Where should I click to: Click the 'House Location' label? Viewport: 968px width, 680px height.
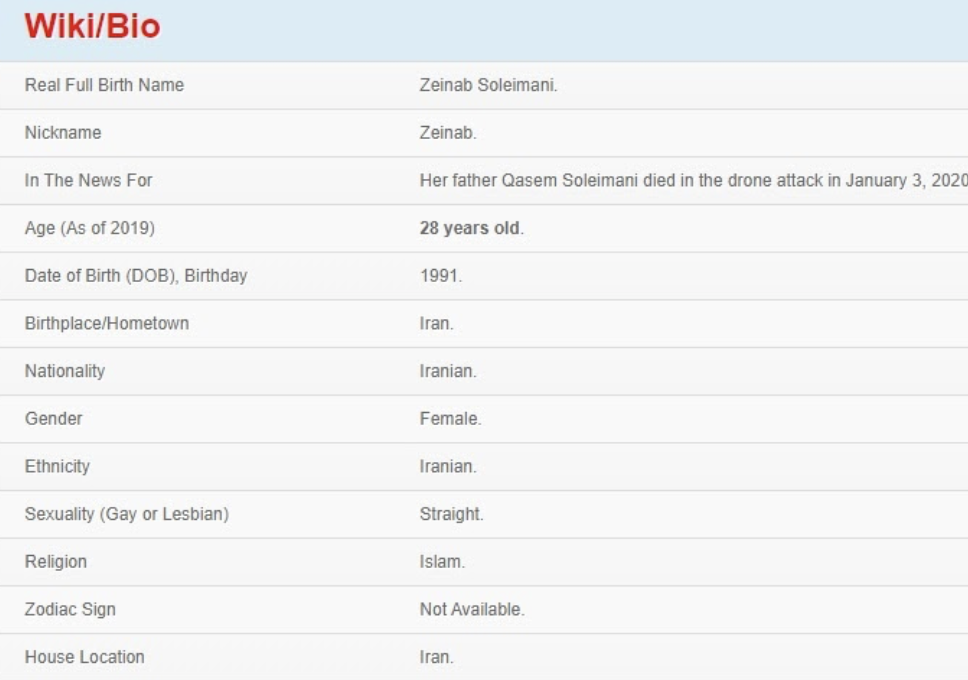point(84,657)
